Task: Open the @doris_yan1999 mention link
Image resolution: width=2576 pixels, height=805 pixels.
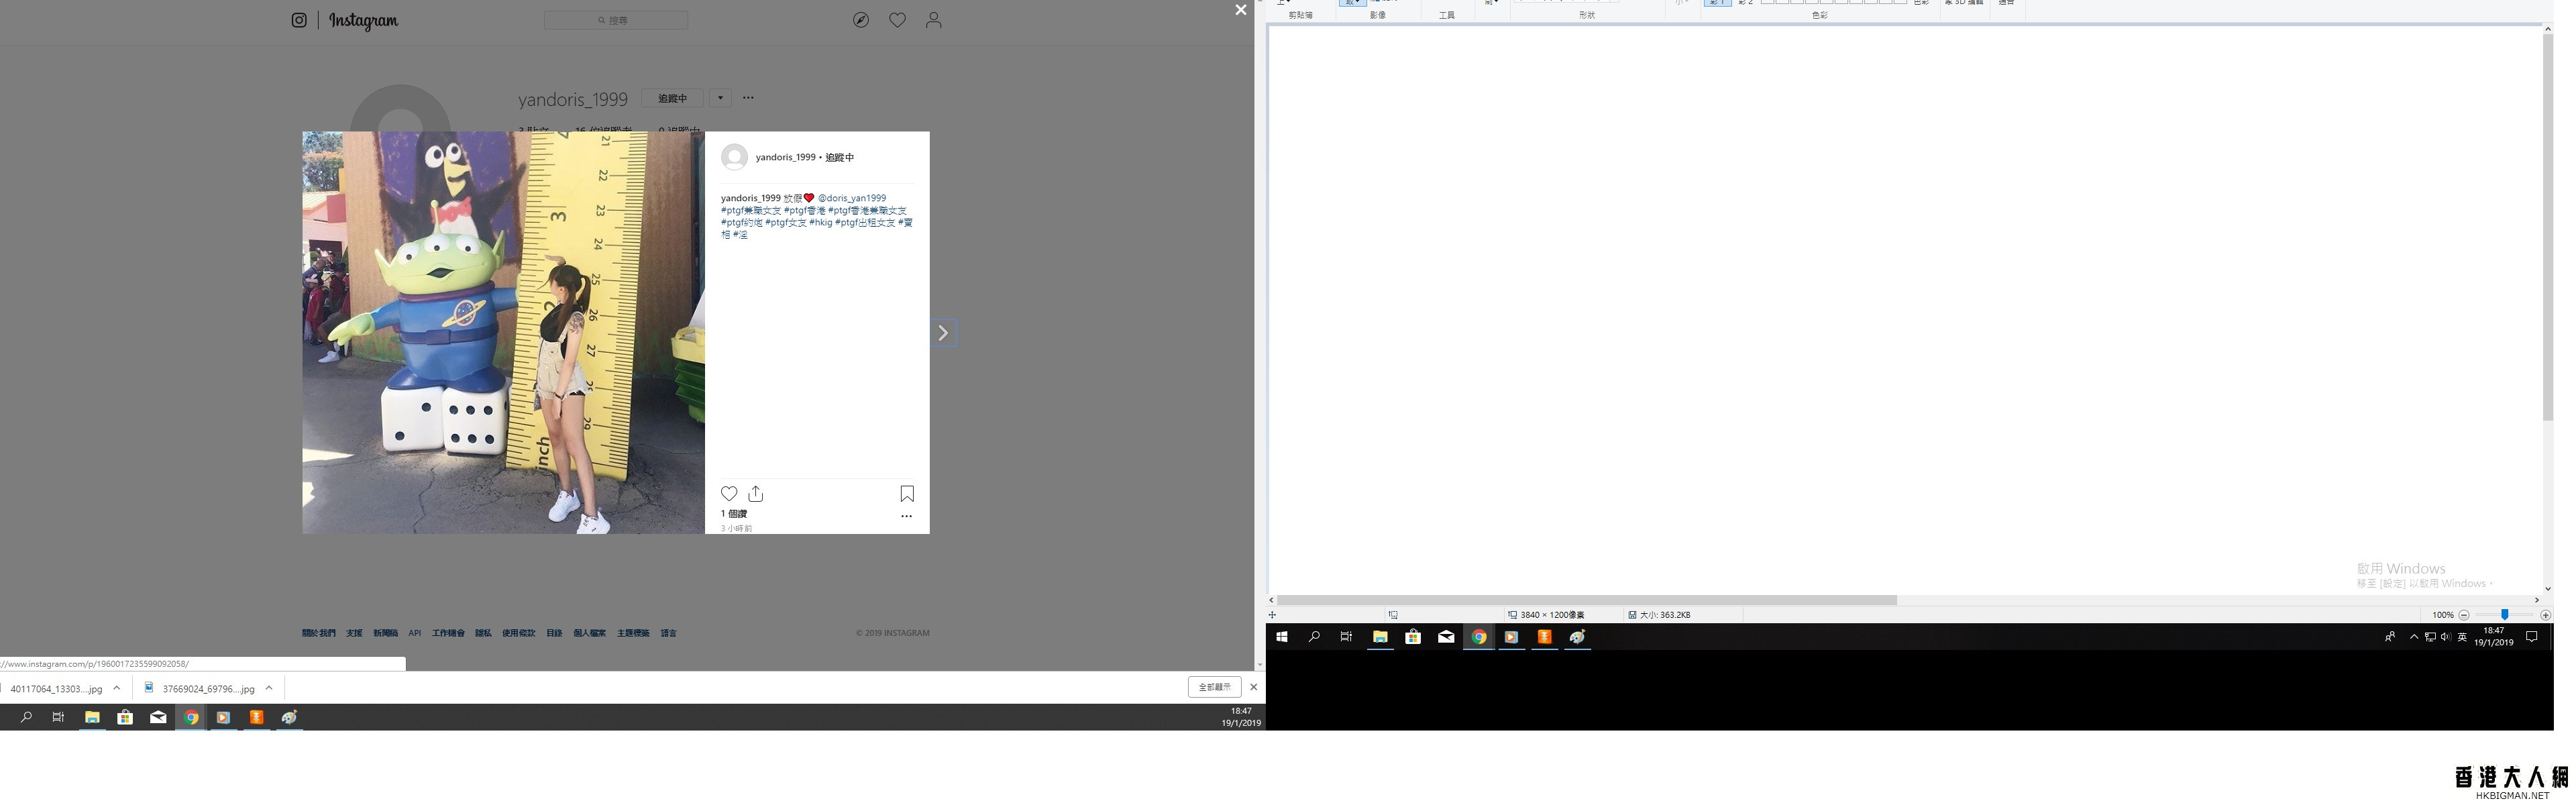Action: 852,198
